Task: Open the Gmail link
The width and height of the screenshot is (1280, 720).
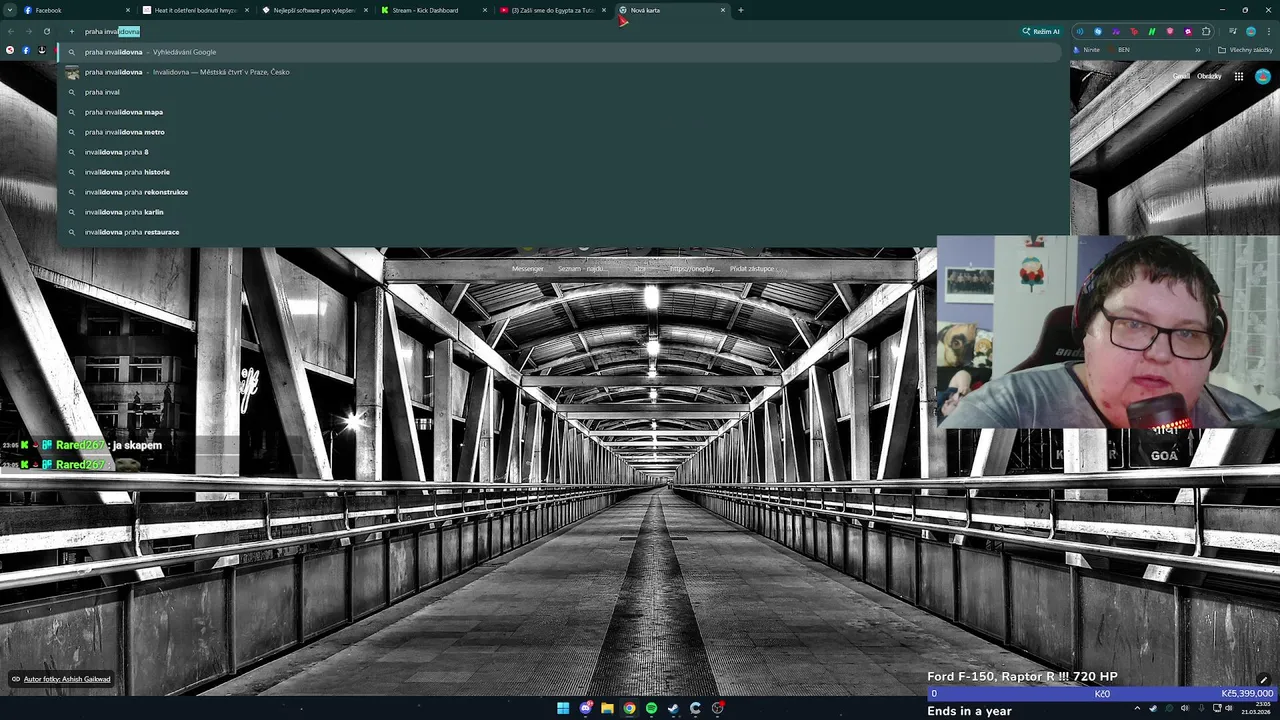Action: 1181,76
